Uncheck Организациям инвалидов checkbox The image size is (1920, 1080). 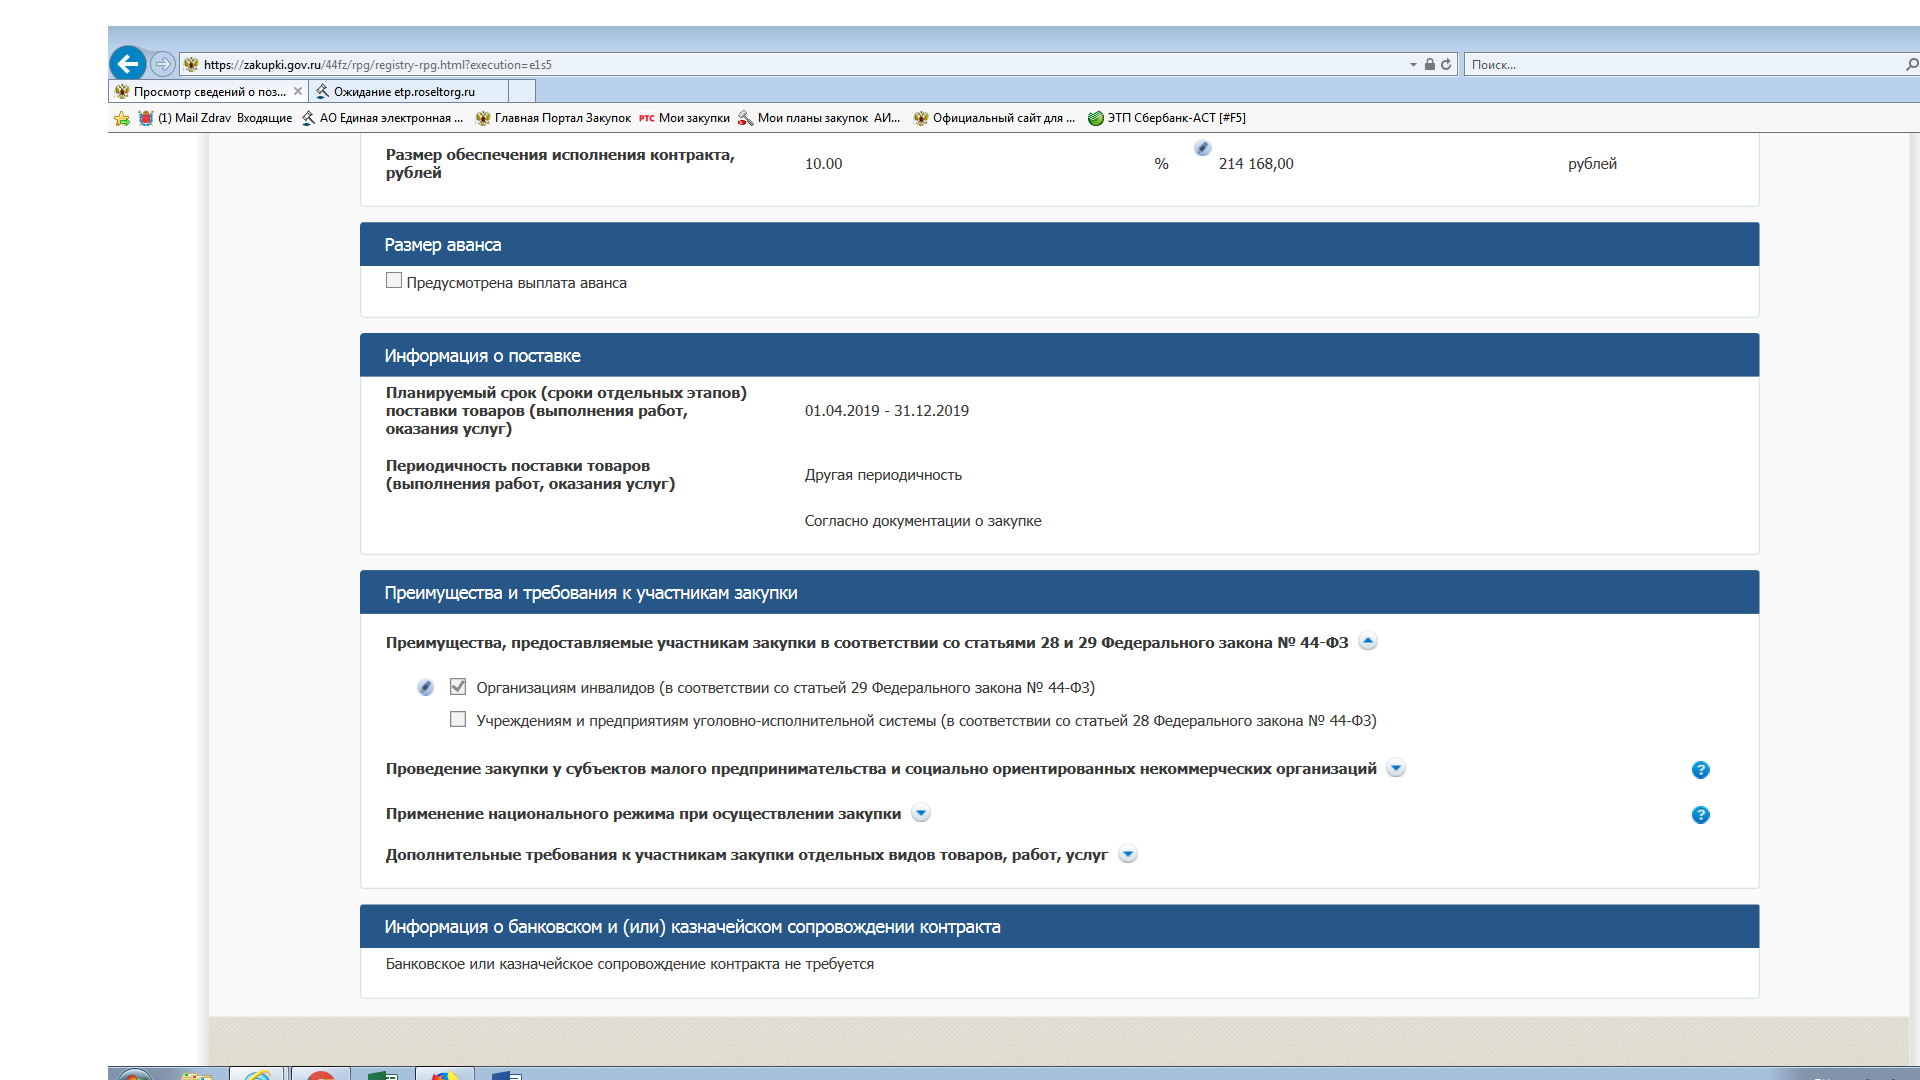click(458, 687)
